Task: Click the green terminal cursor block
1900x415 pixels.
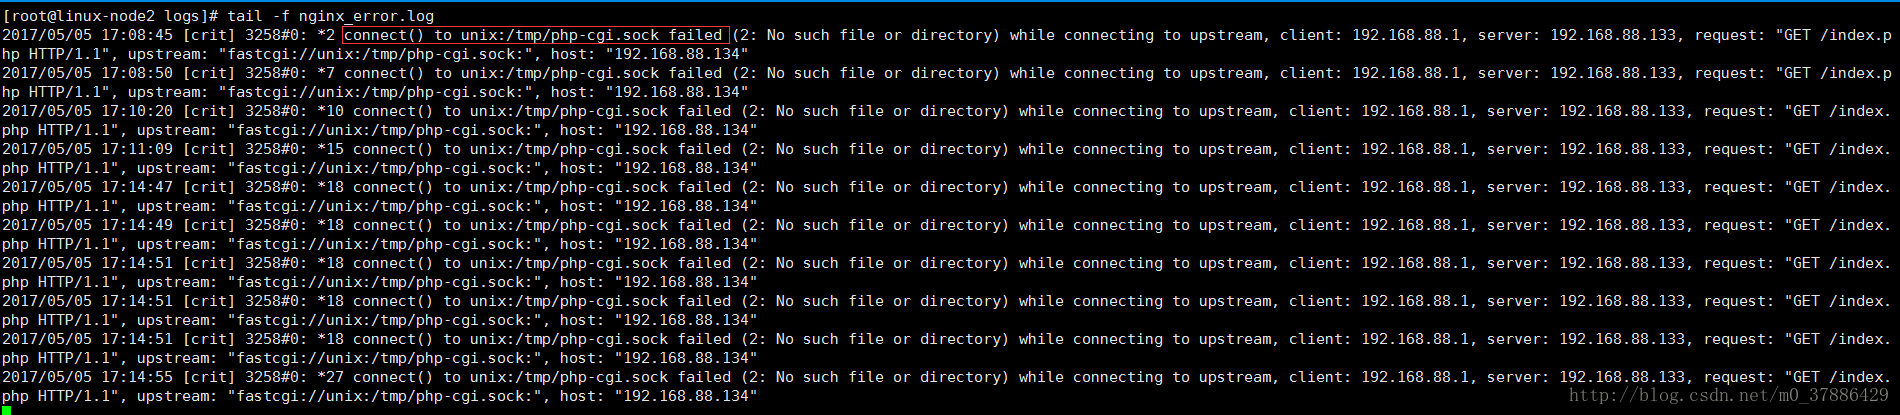Action: [6, 409]
